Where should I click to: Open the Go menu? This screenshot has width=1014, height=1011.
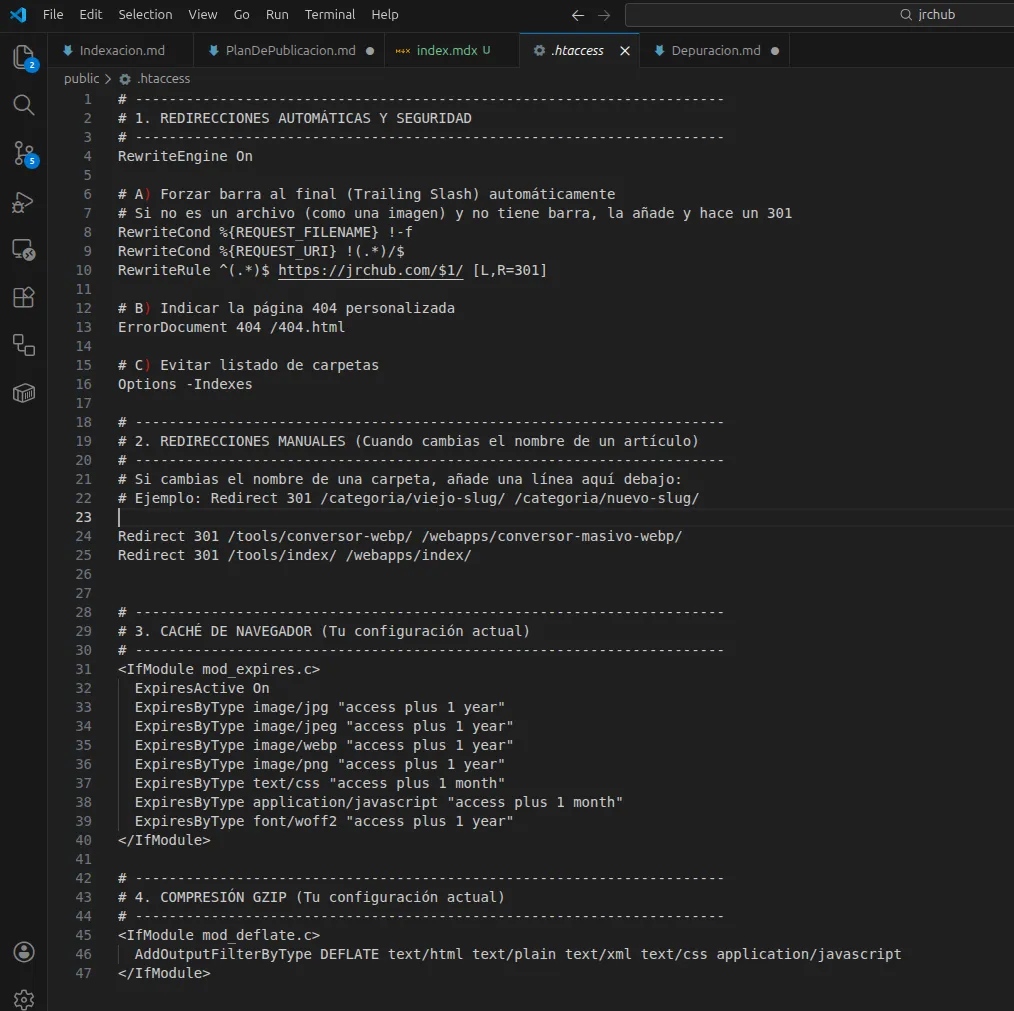(241, 14)
